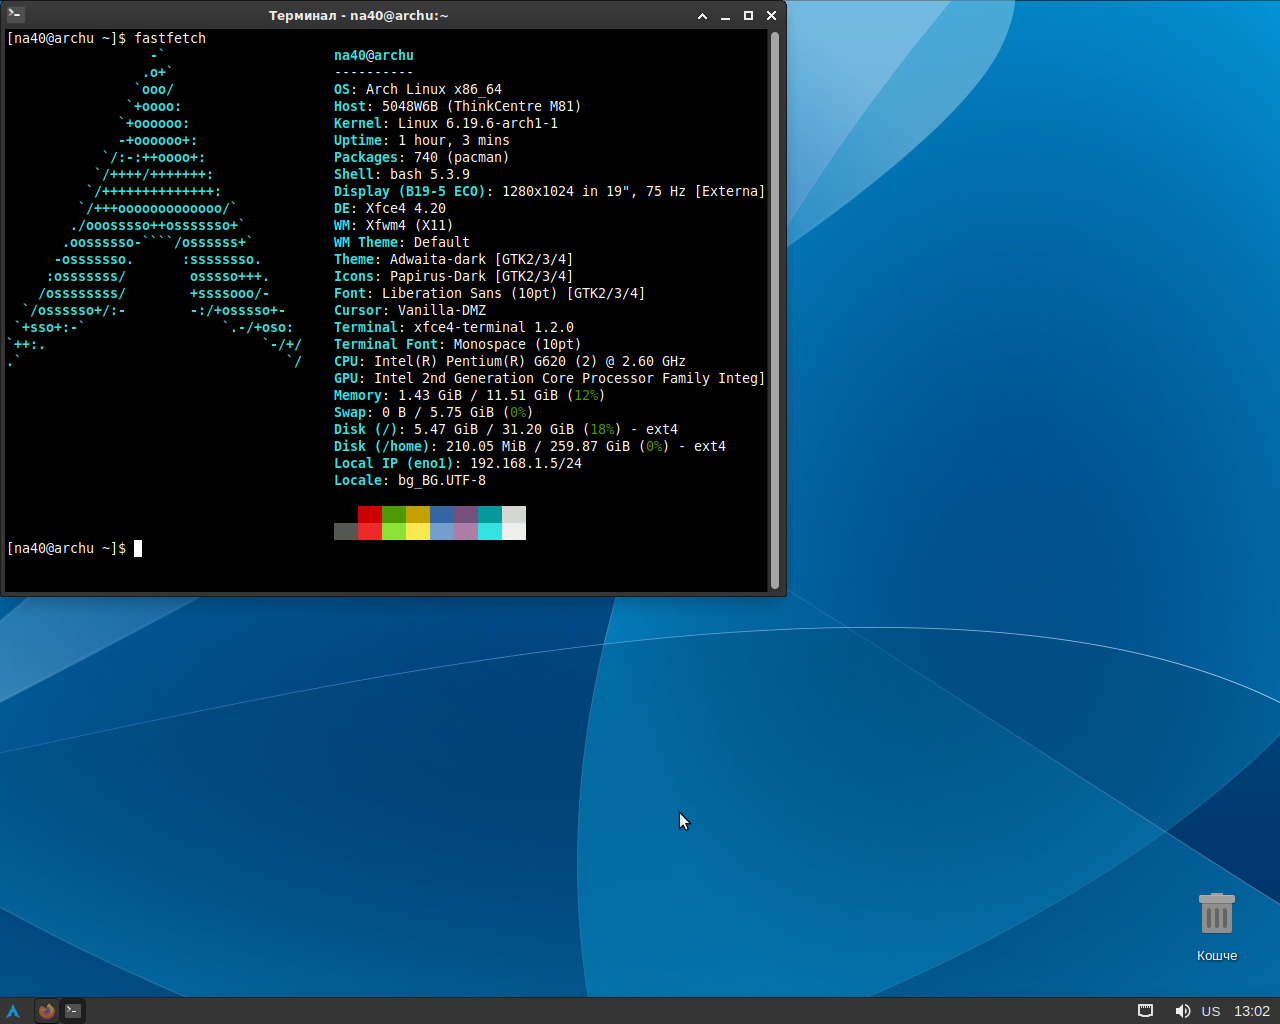This screenshot has width=1280, height=1024.
Task: Click the OS line 'Arch Linux x86_64'
Action: [418, 89]
